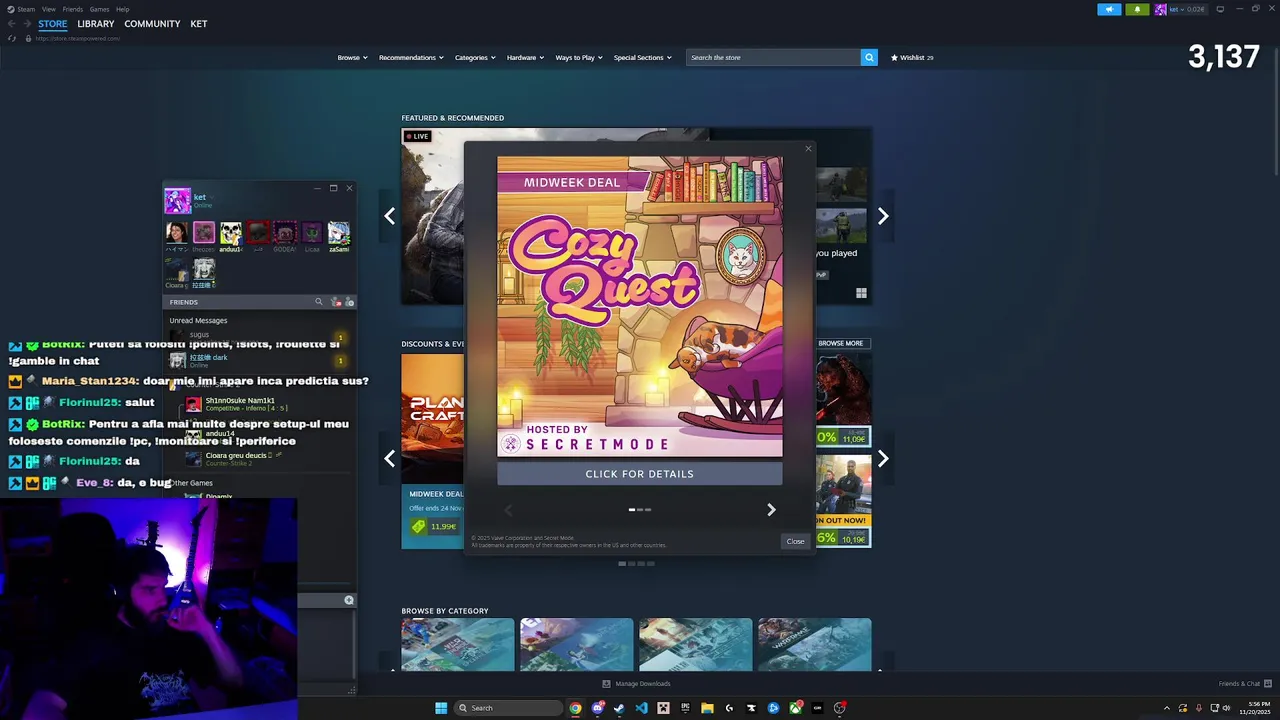Open the Wishlist link
Screen dimensions: 1280x720
[x=912, y=58]
